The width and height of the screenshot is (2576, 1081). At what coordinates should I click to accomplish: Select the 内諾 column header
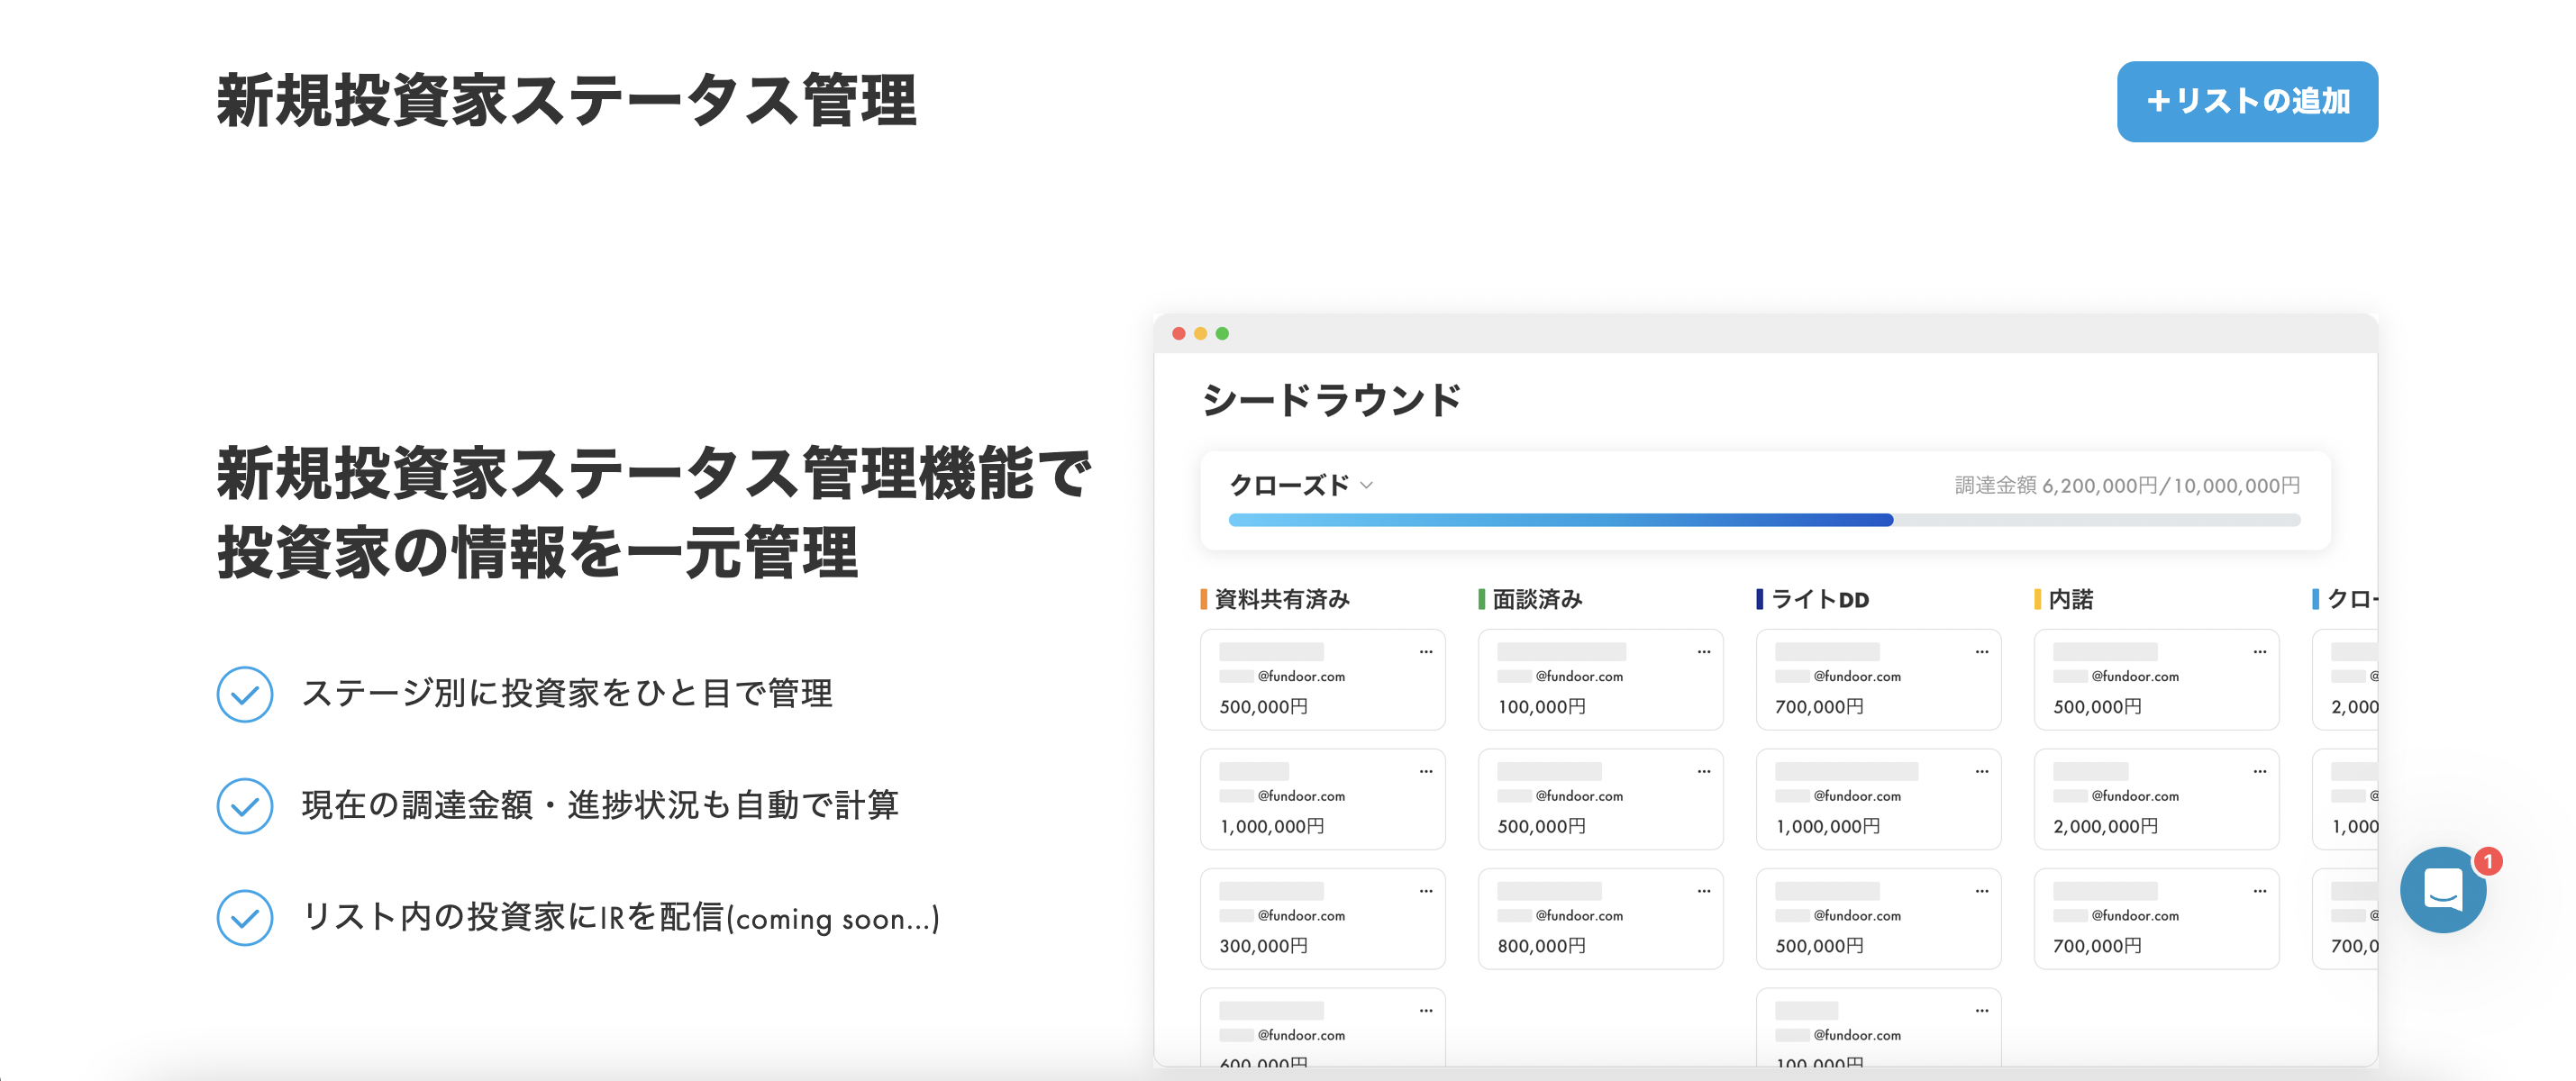[x=2070, y=599]
